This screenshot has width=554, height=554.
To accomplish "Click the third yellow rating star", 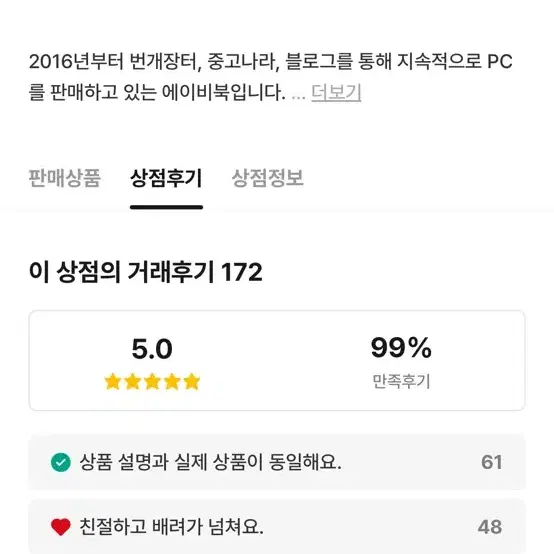I will 152,382.
